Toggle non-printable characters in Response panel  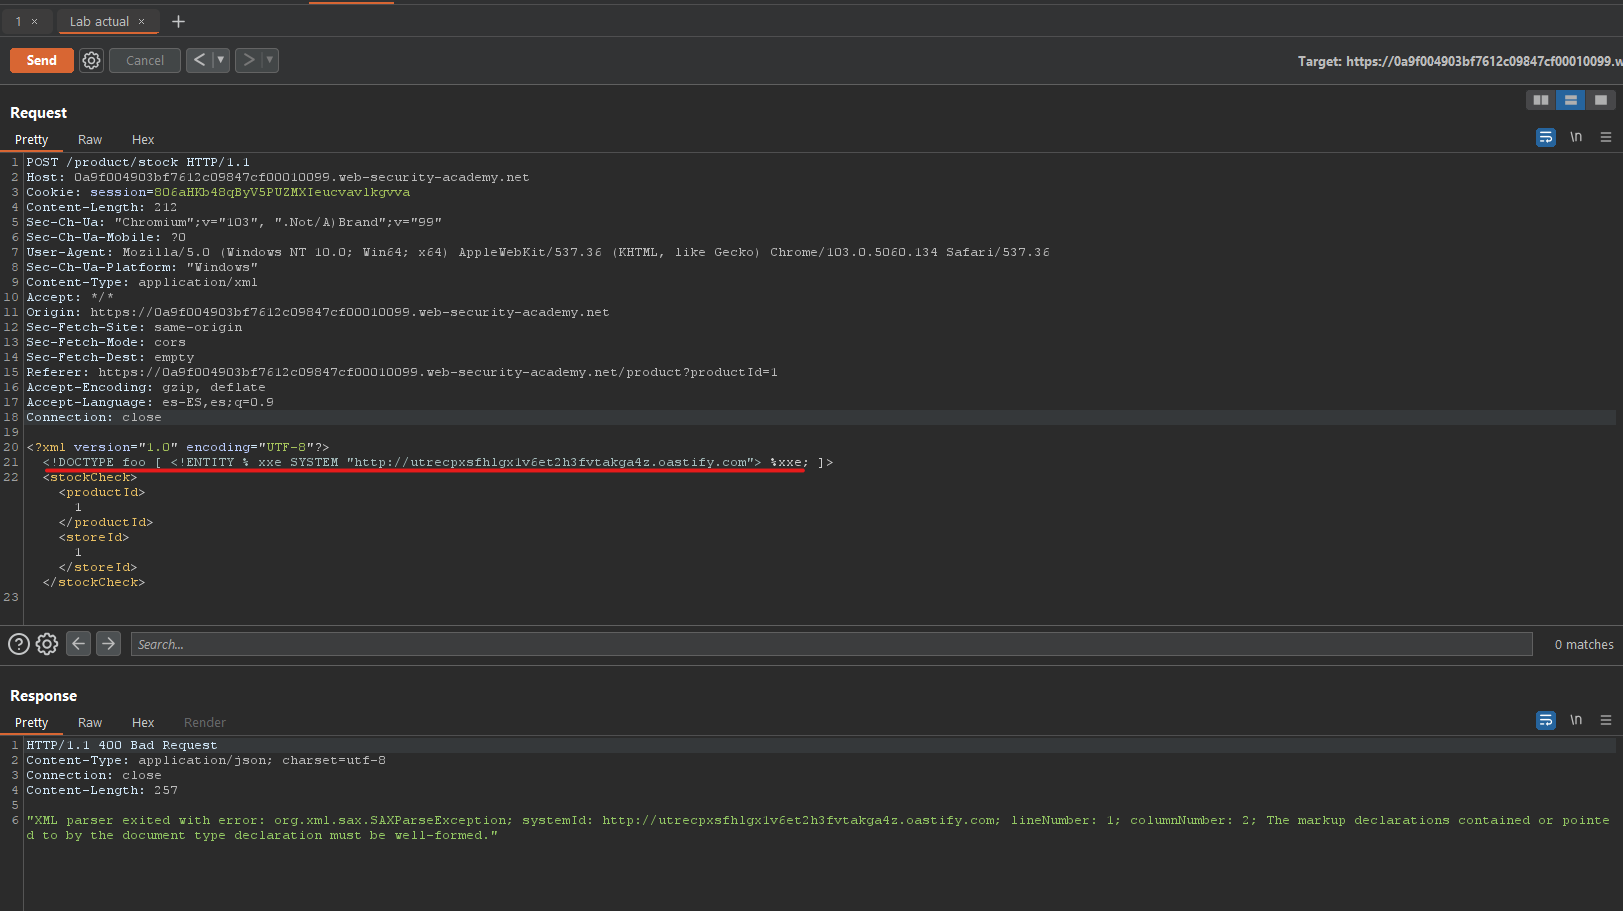(x=1576, y=720)
